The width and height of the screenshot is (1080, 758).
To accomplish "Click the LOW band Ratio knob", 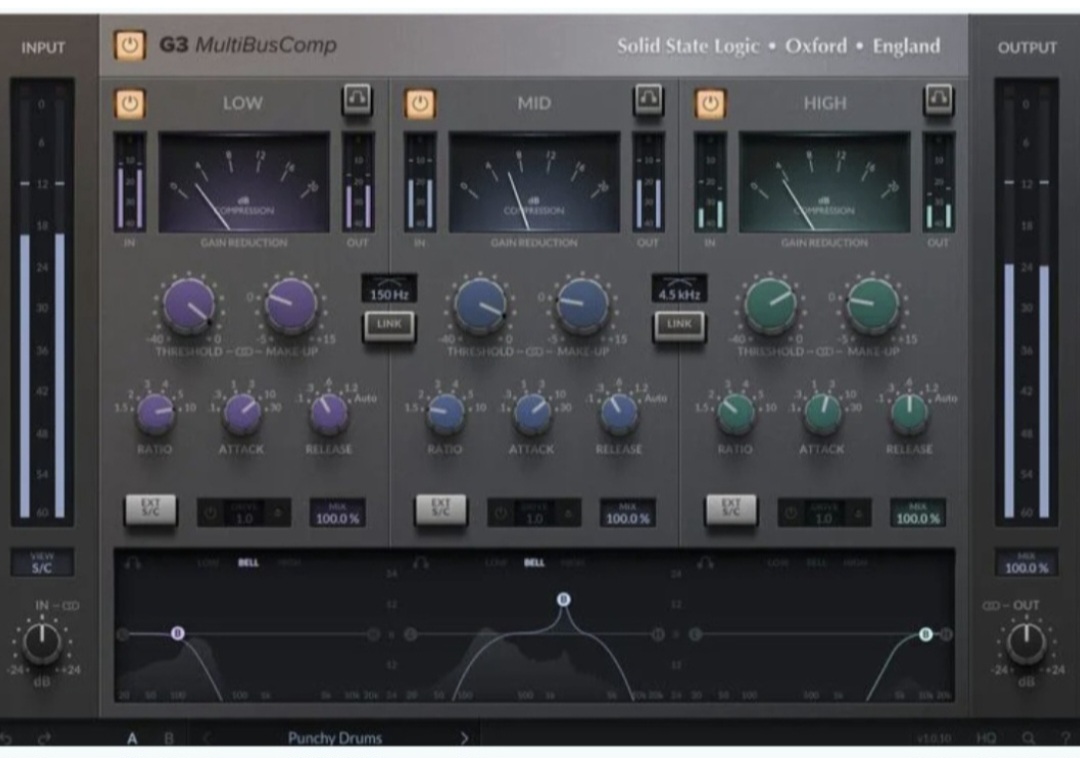I will point(155,412).
